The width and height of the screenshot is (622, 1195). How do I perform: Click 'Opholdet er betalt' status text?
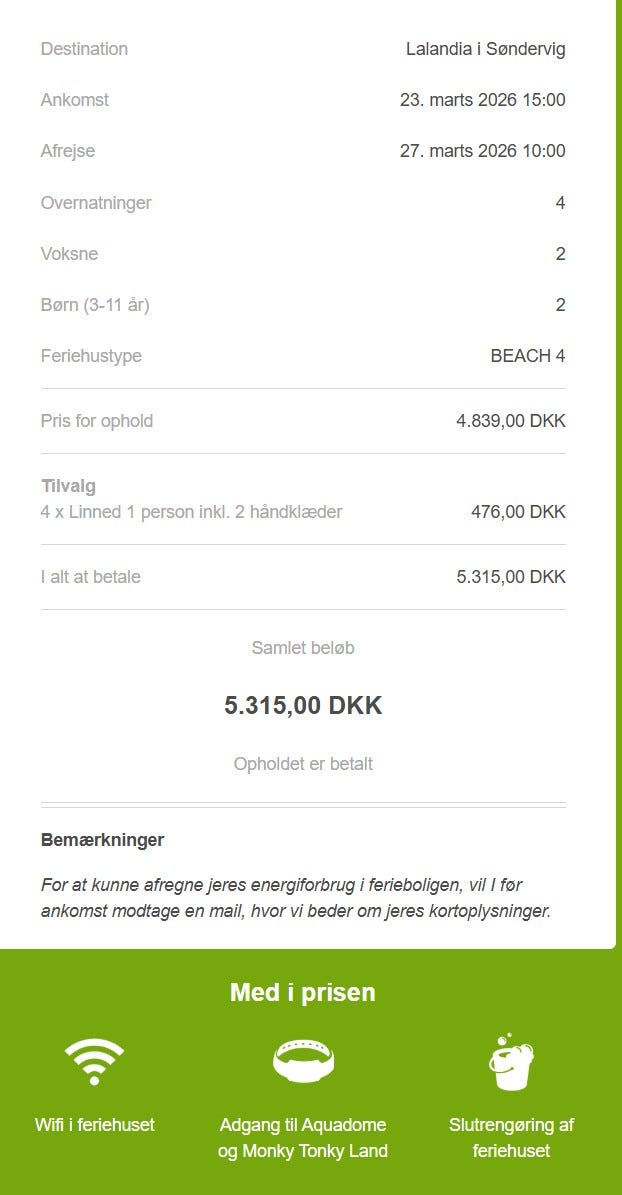coord(303,764)
